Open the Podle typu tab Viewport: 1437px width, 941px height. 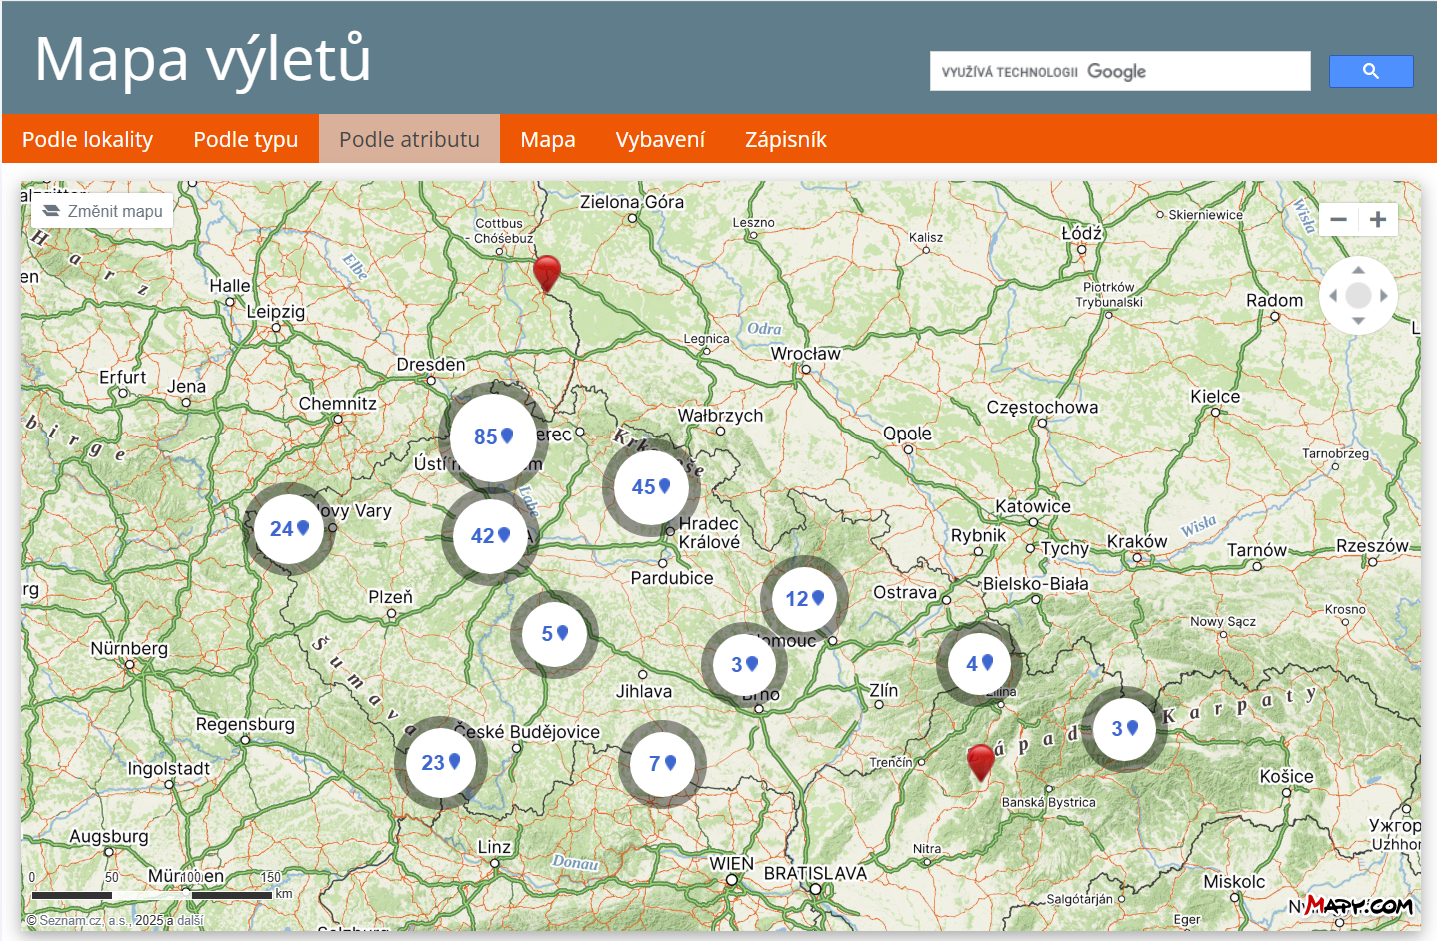pos(246,139)
